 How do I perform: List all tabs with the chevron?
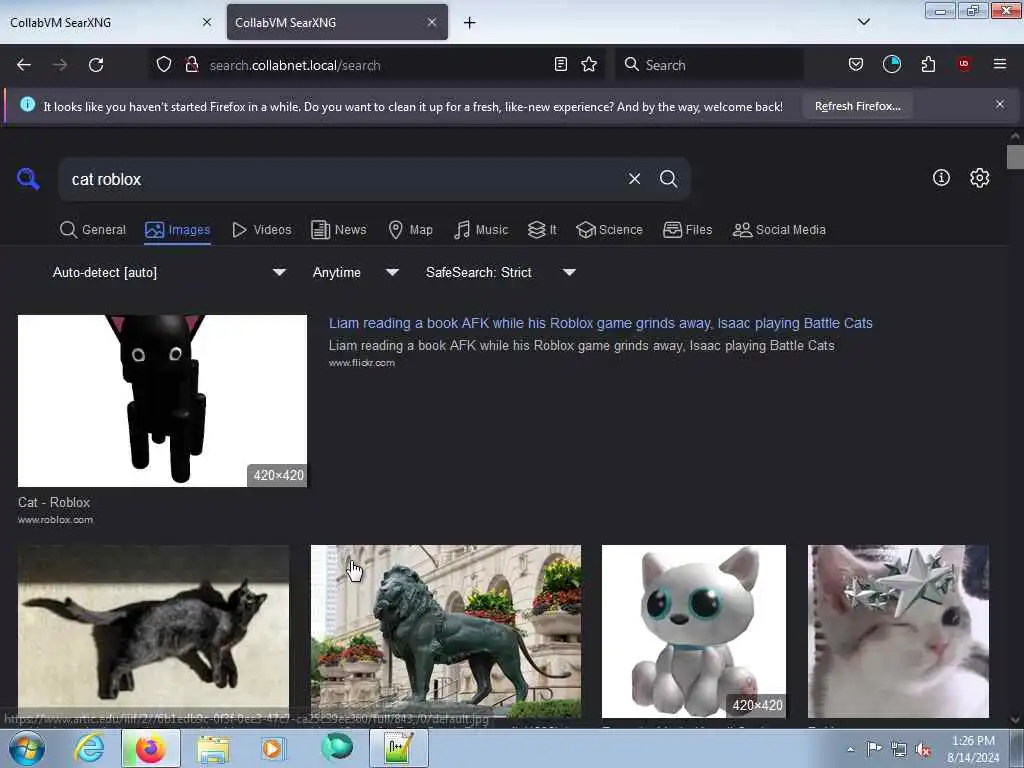click(864, 22)
